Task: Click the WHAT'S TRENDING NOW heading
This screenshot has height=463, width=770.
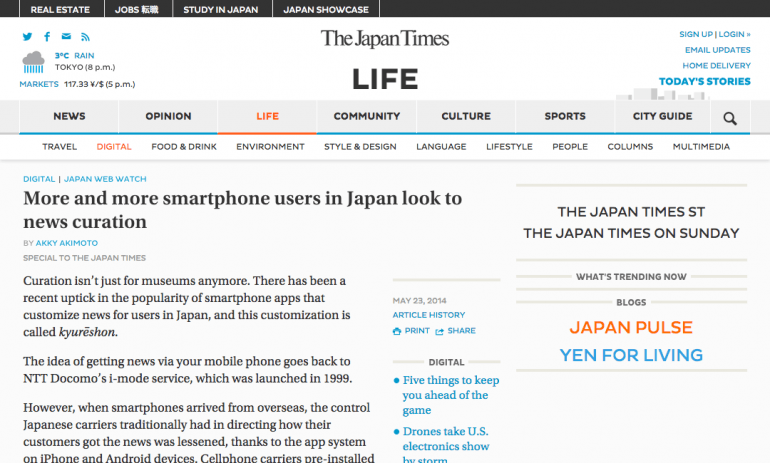Action: [x=631, y=277]
